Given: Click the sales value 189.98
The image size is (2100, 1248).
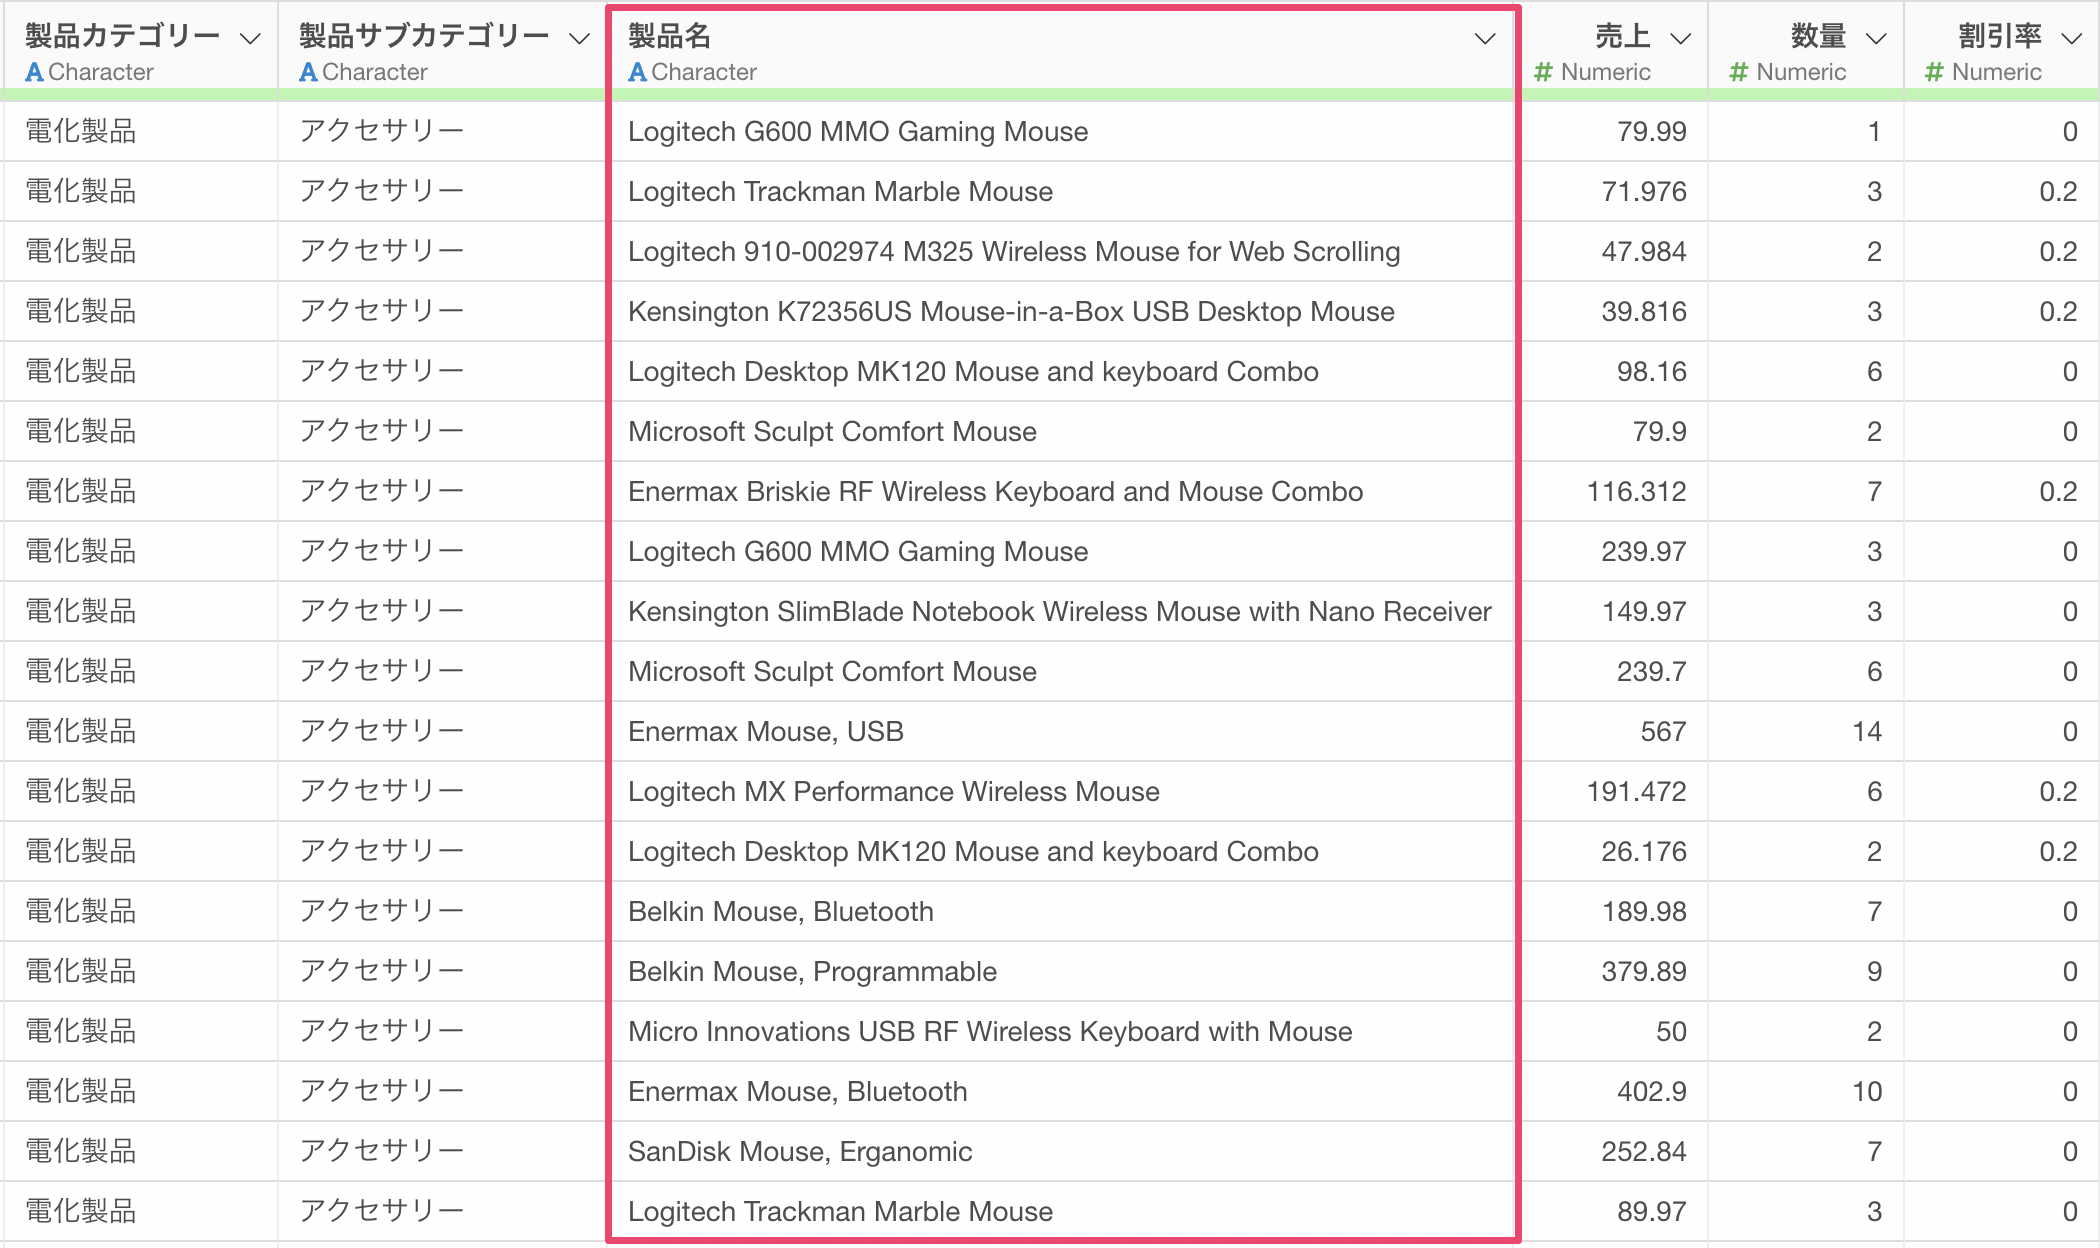Looking at the screenshot, I should (x=1643, y=912).
